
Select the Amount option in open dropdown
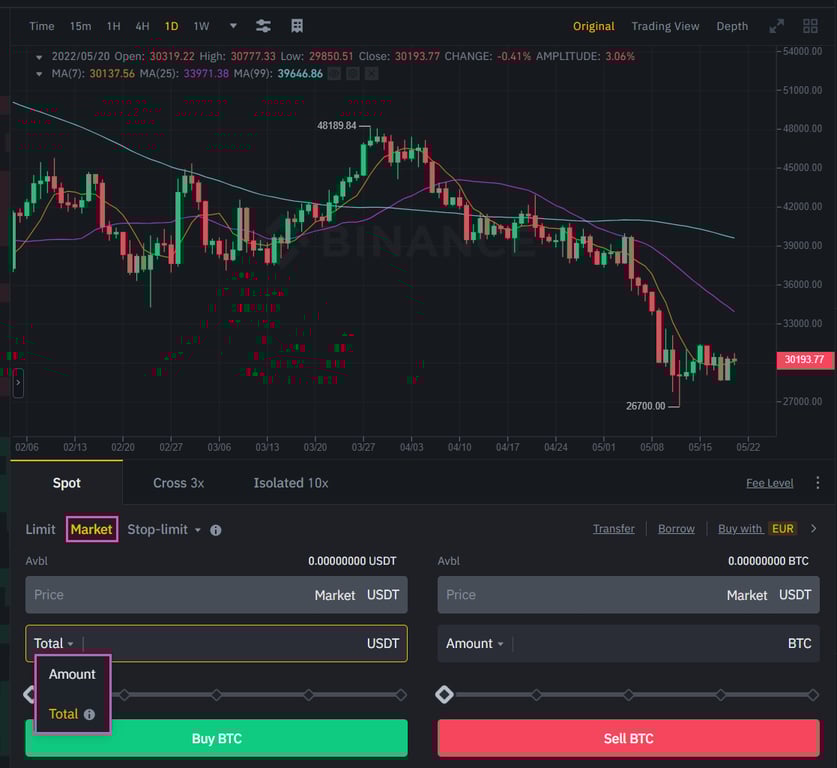coord(72,674)
